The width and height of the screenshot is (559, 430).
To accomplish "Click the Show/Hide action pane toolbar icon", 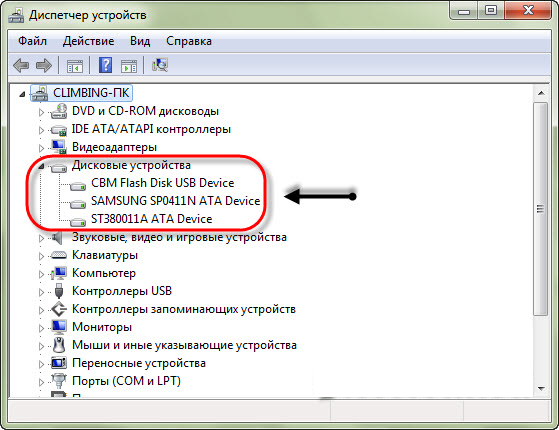I will (x=129, y=66).
